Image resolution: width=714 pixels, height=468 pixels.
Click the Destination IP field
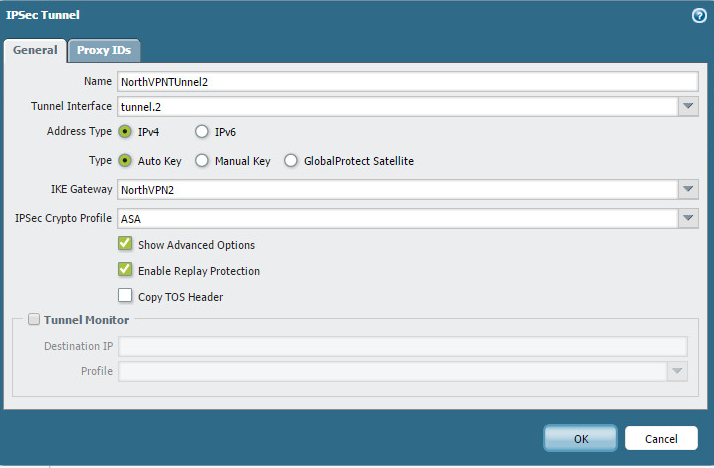402,346
